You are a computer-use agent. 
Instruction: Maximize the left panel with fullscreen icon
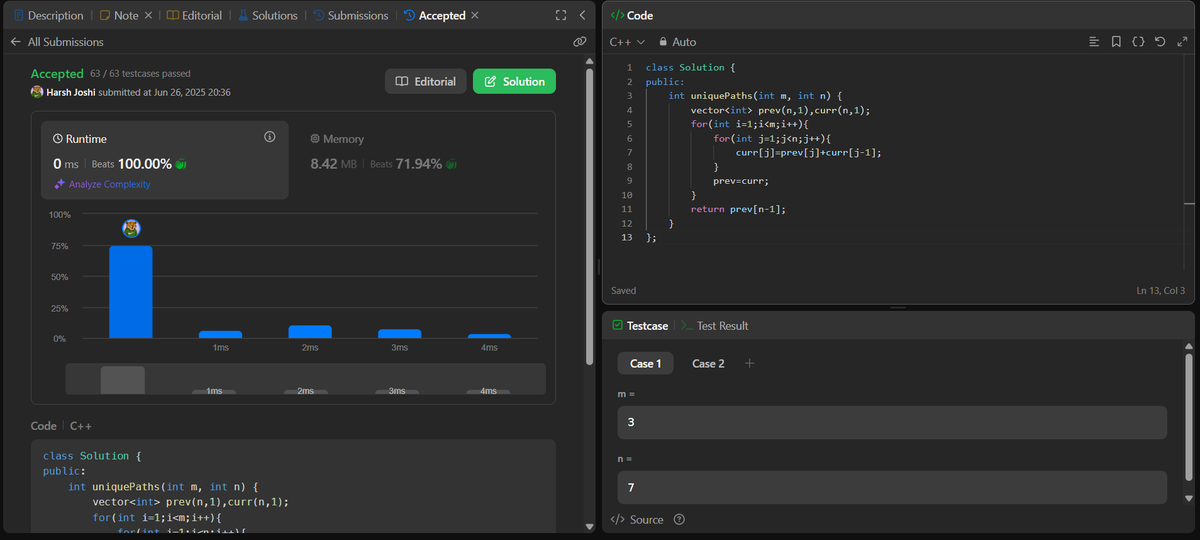(561, 16)
